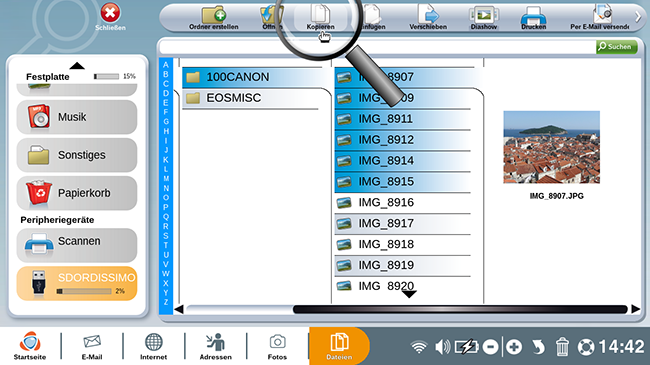Click Per E-Mail versenden icon
Viewport: 650px width, 365px height.
[599, 18]
